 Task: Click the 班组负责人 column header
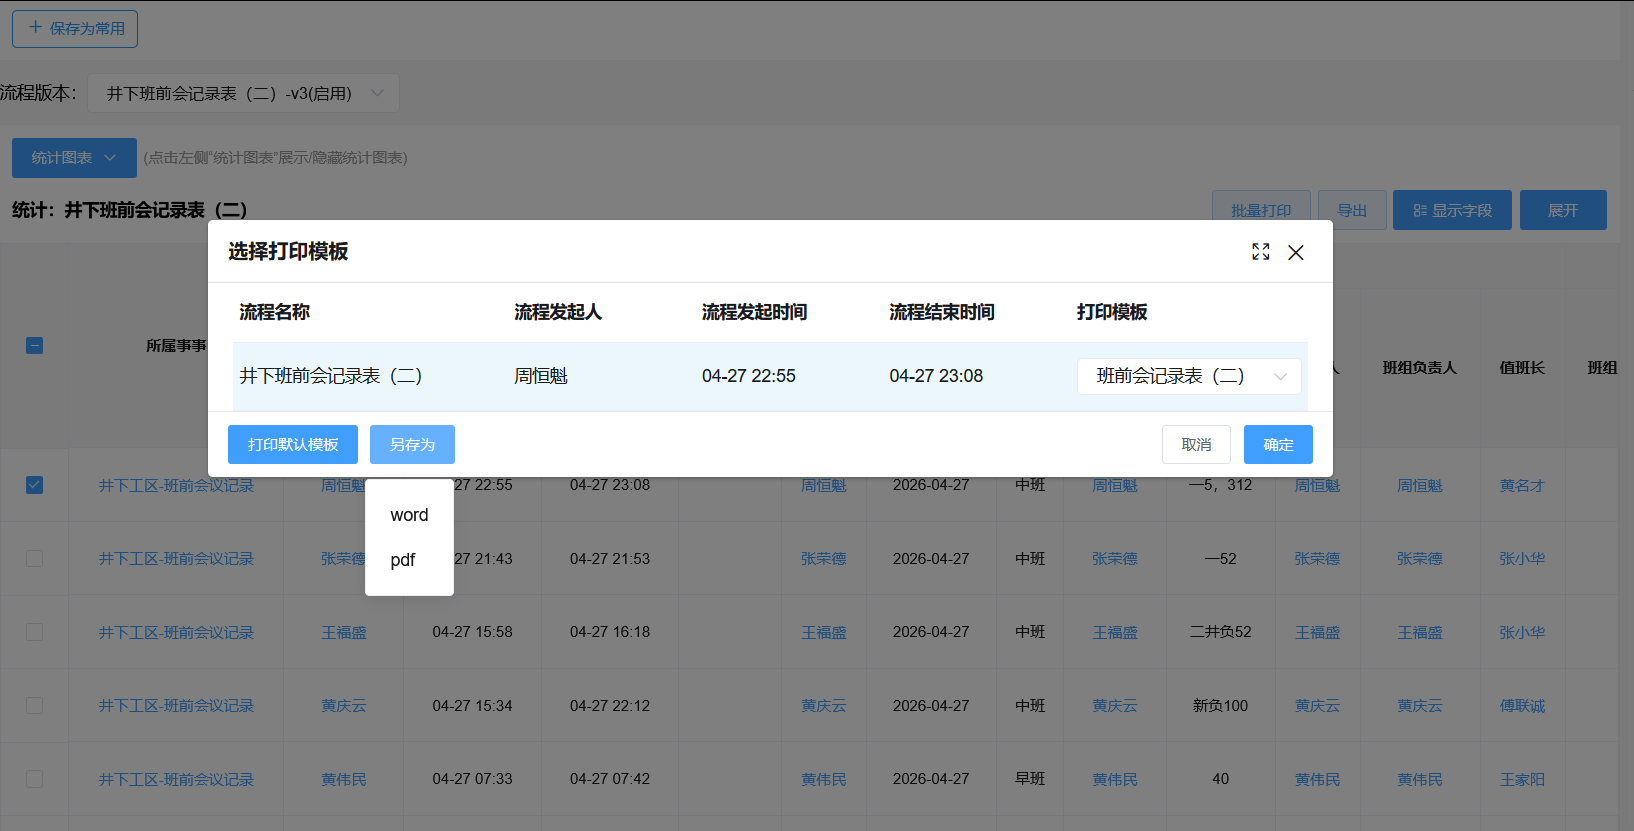(x=1420, y=367)
